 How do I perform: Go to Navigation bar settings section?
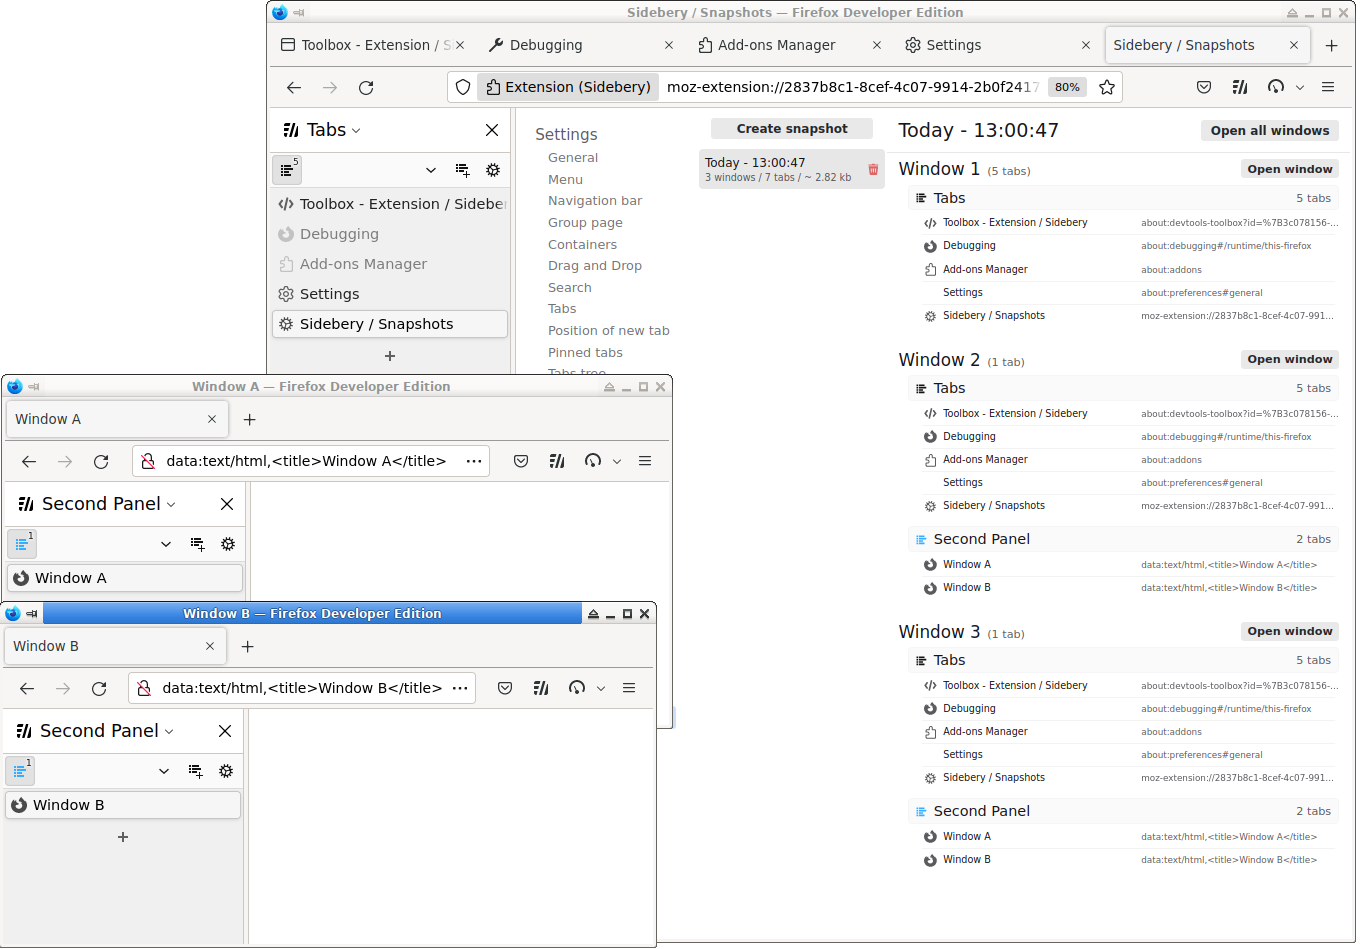[x=595, y=201]
